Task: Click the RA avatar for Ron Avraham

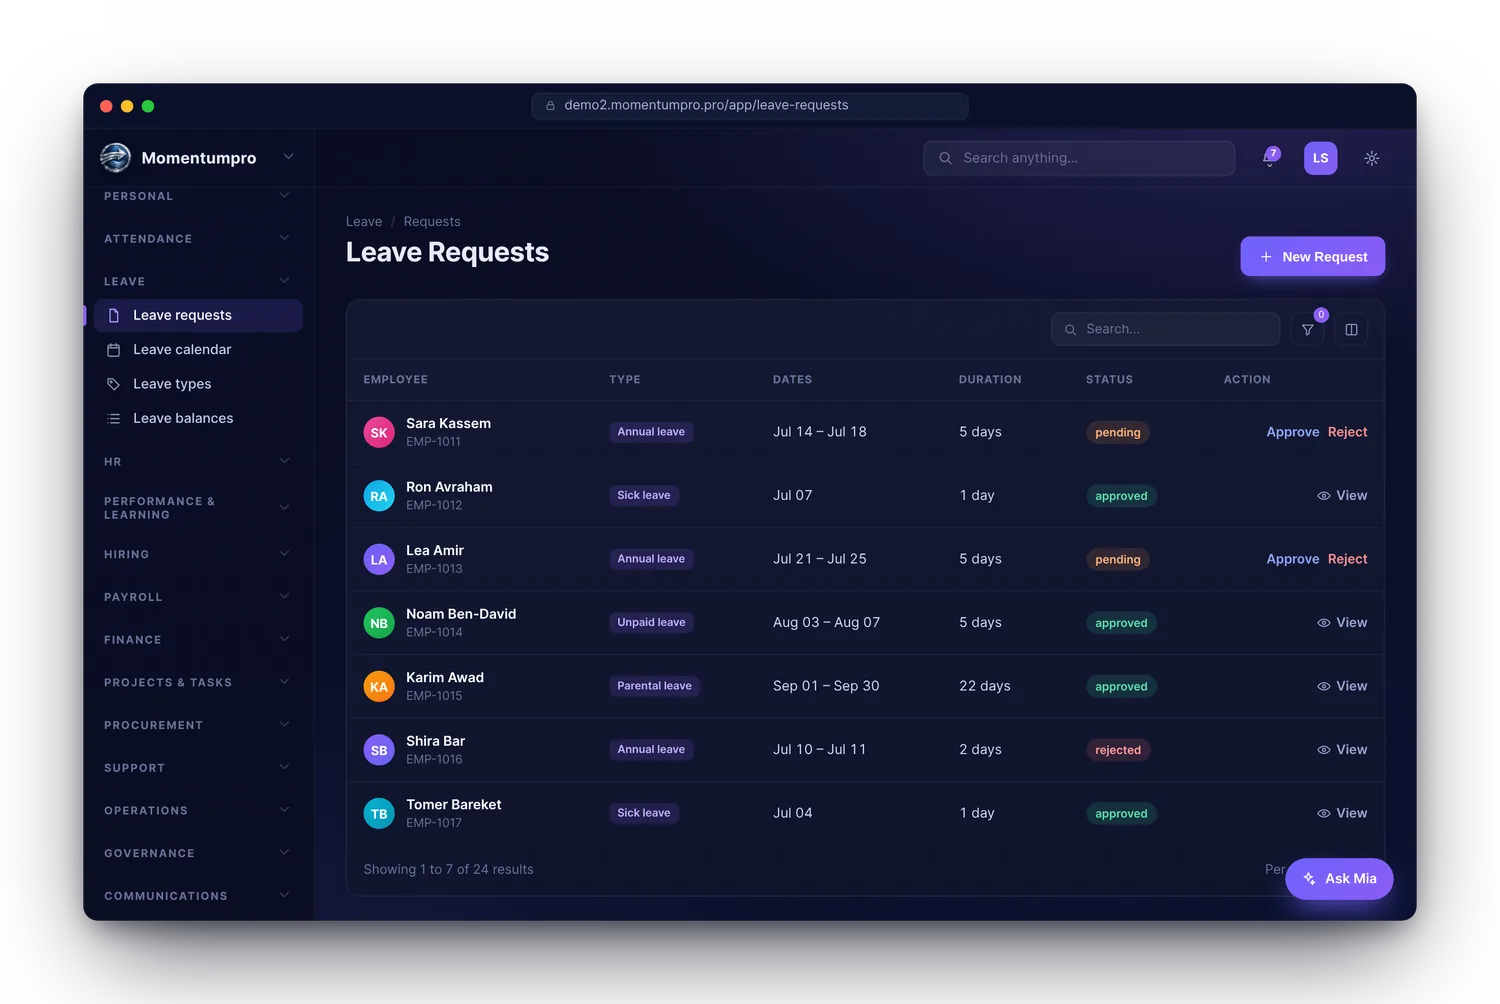Action: click(379, 496)
